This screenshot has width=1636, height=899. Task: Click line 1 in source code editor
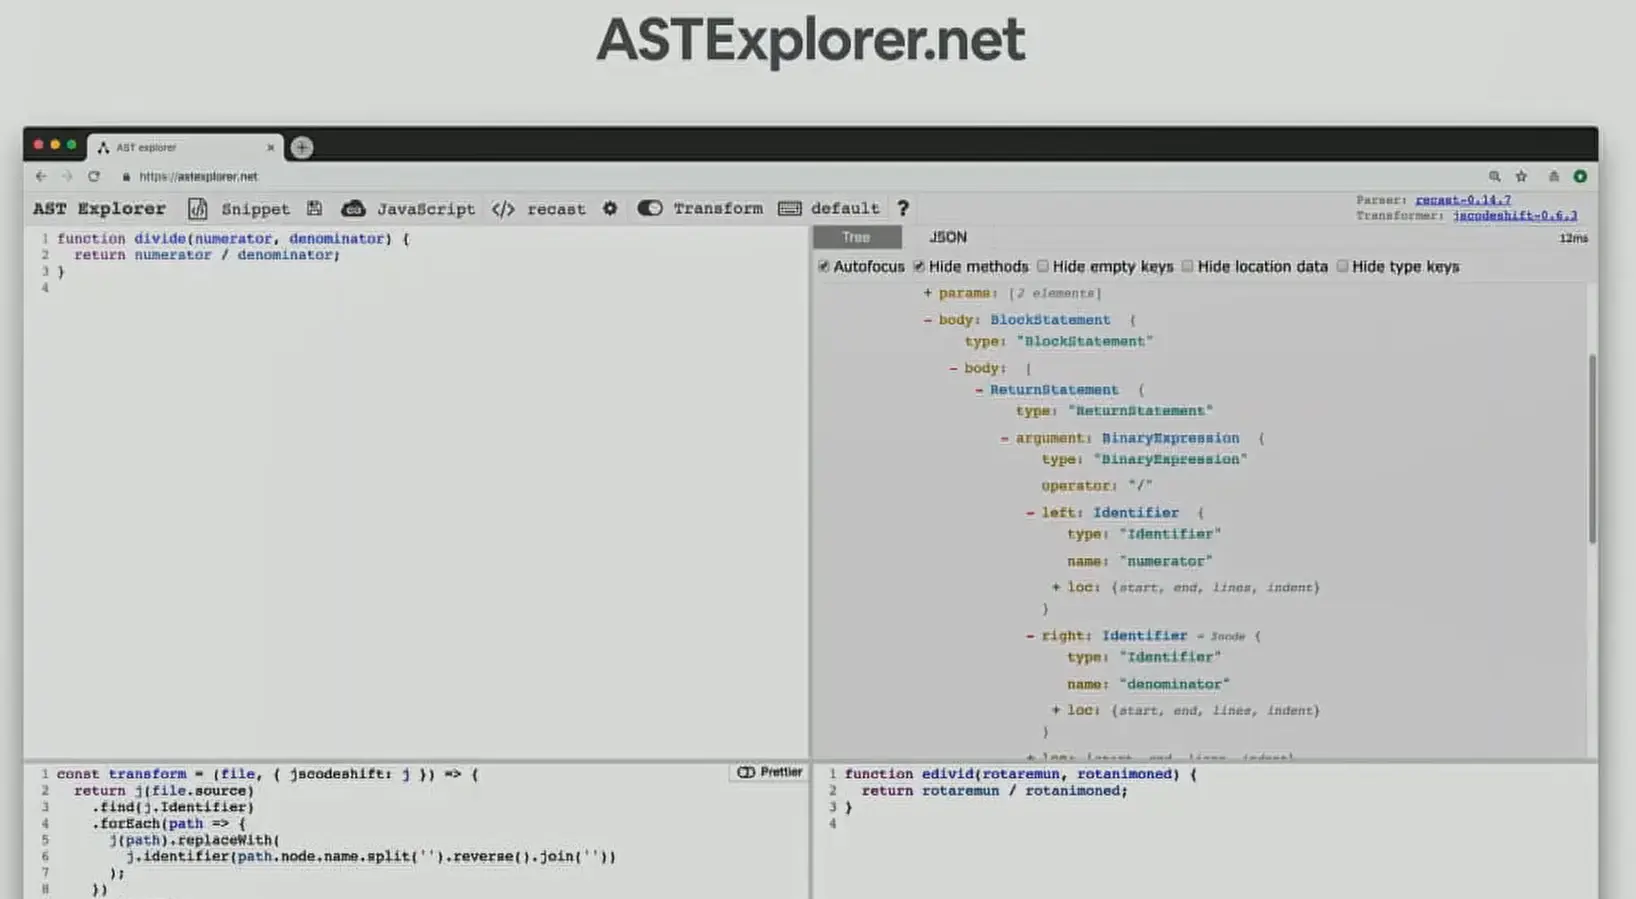pyautogui.click(x=233, y=238)
